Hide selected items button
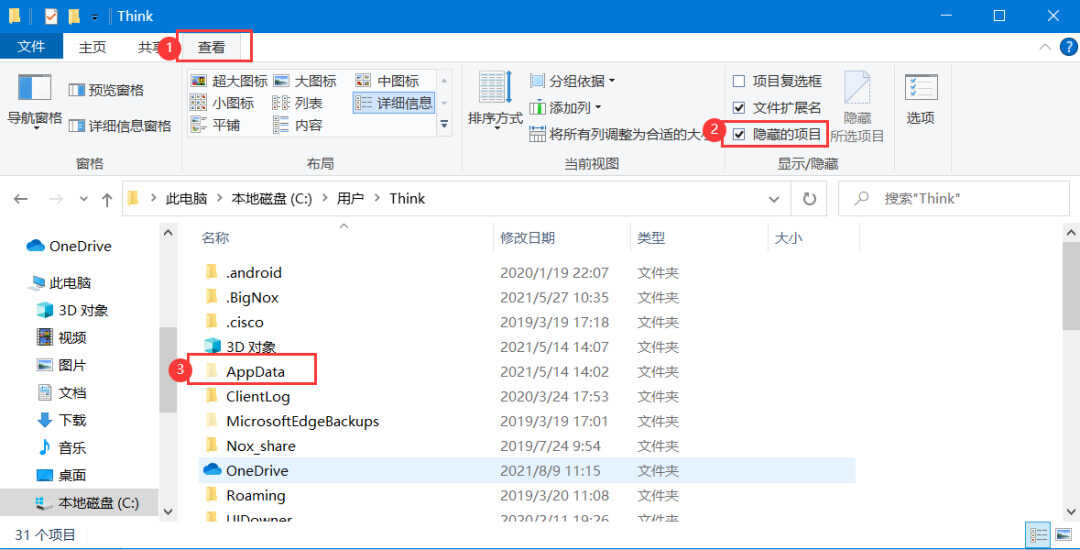This screenshot has width=1080, height=550. (x=857, y=107)
